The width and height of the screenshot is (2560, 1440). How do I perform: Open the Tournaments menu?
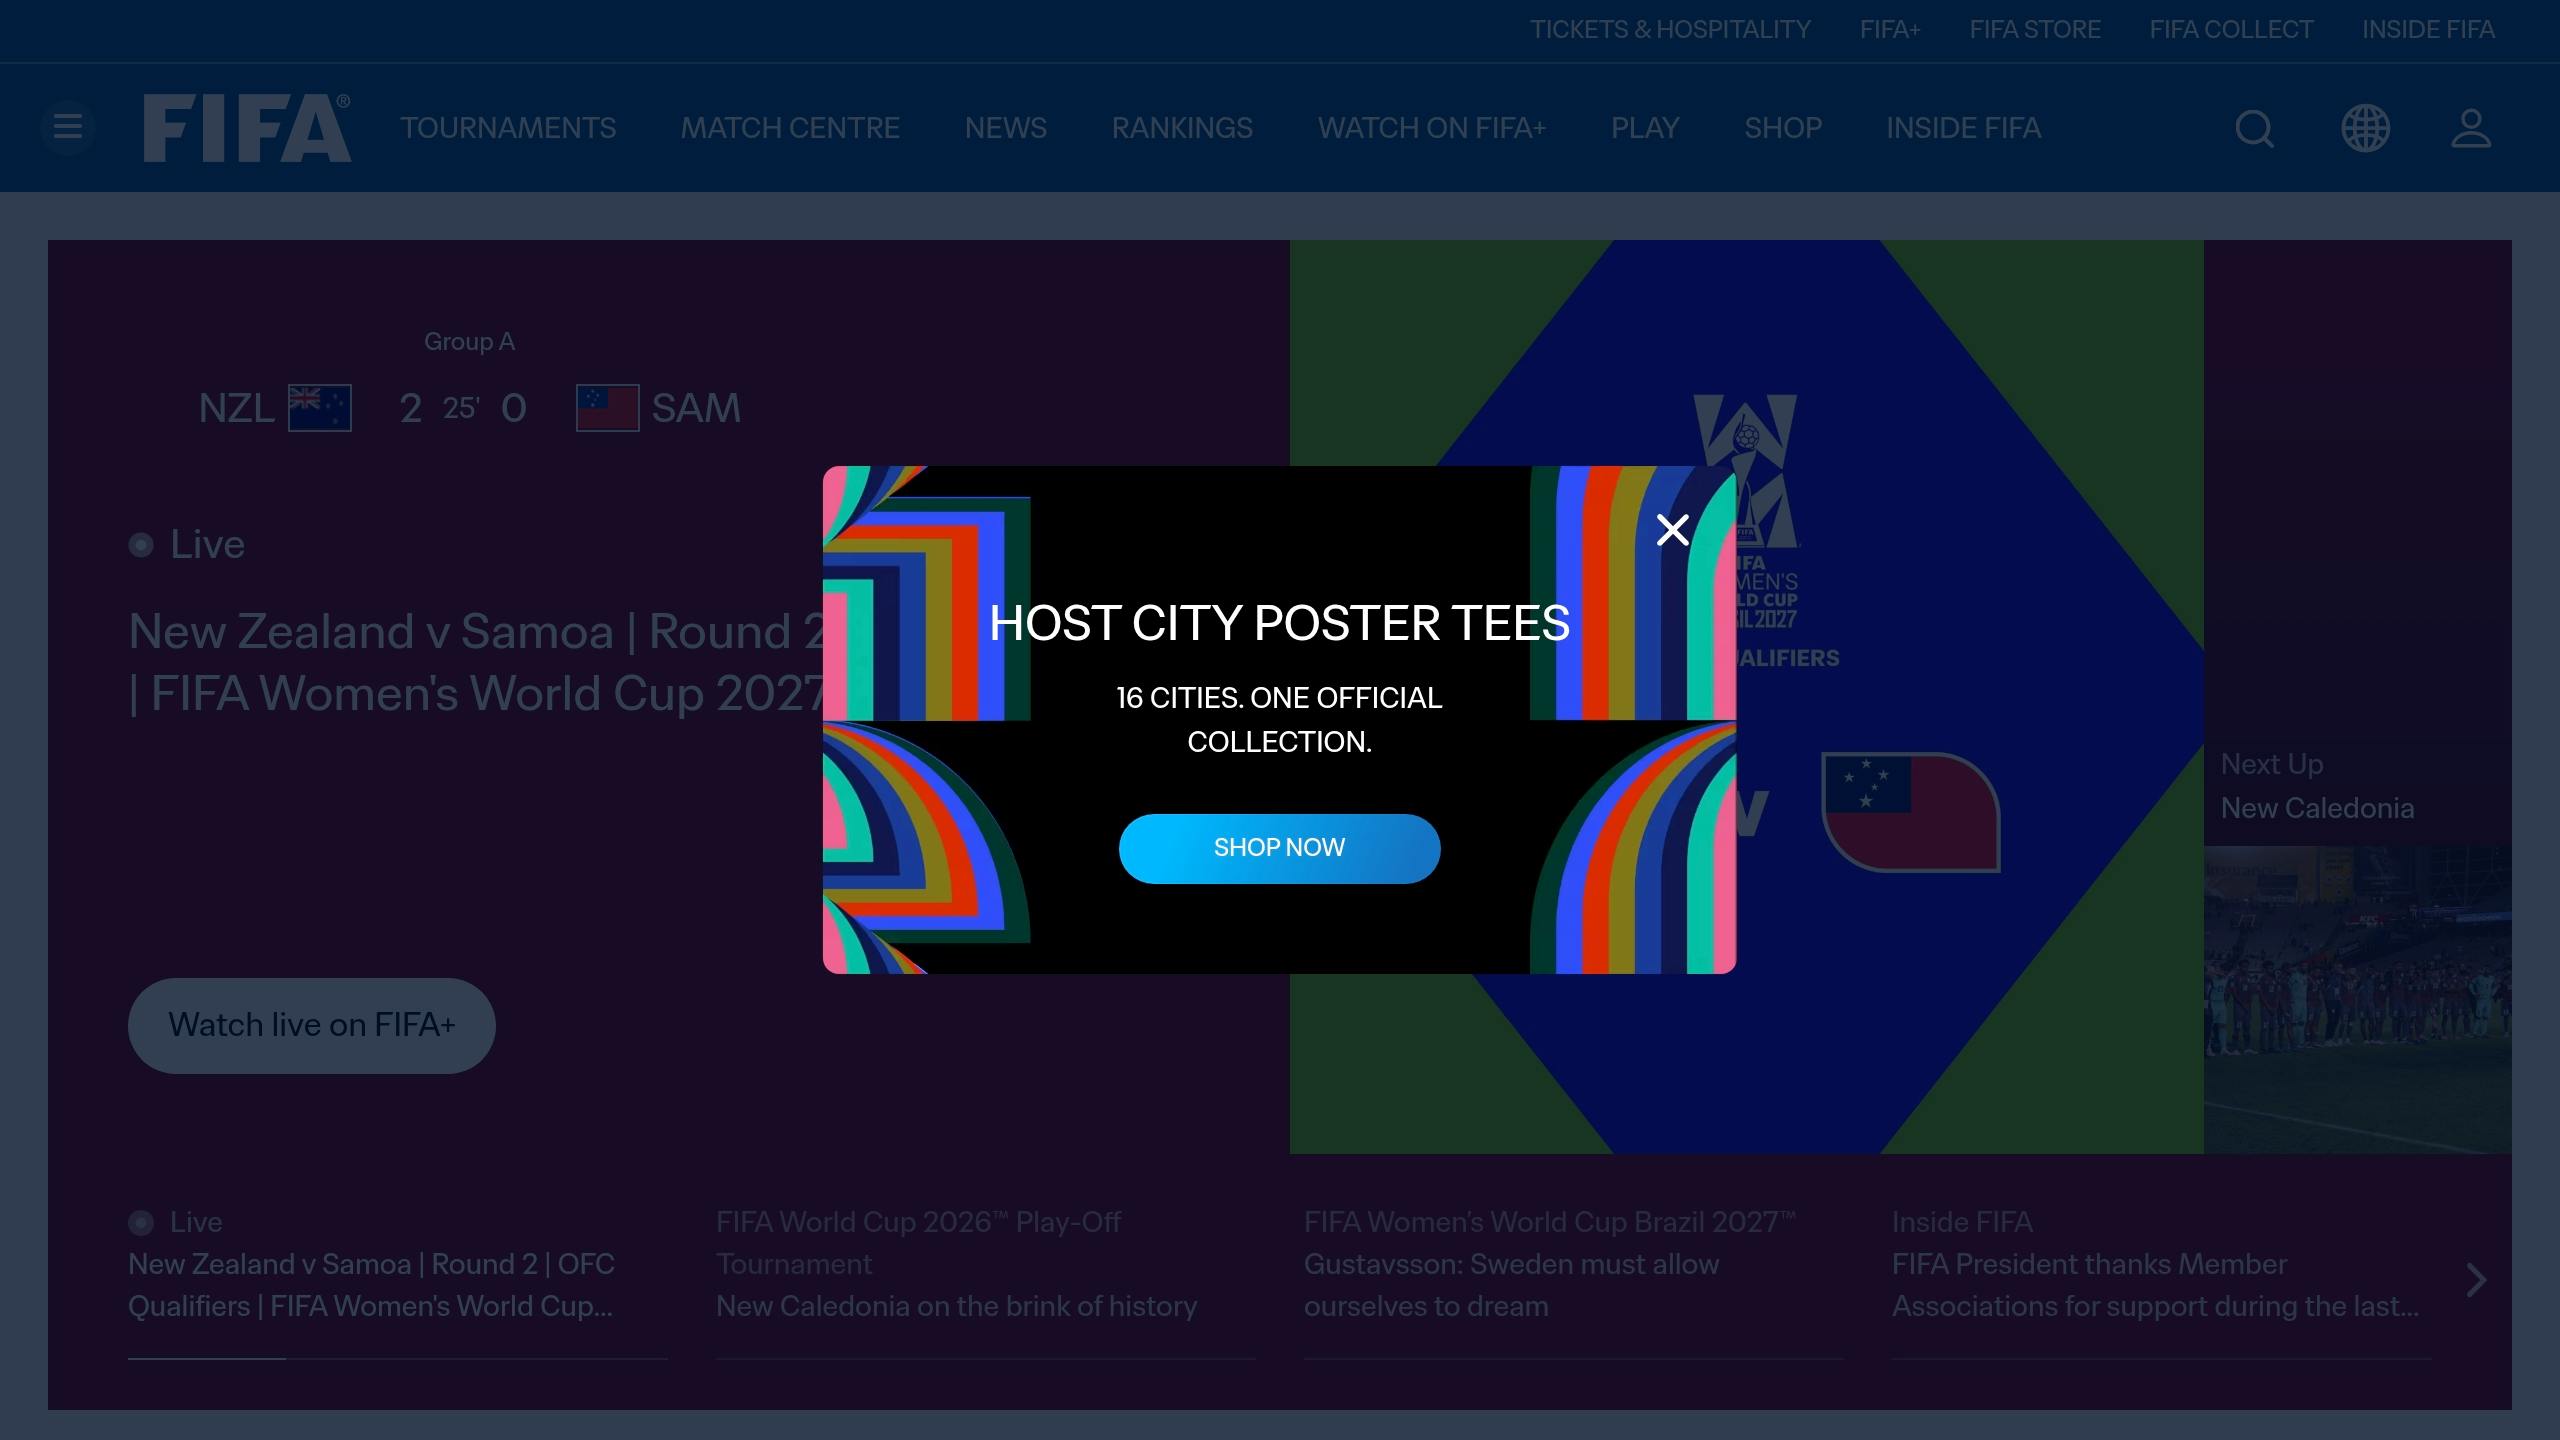coord(508,128)
